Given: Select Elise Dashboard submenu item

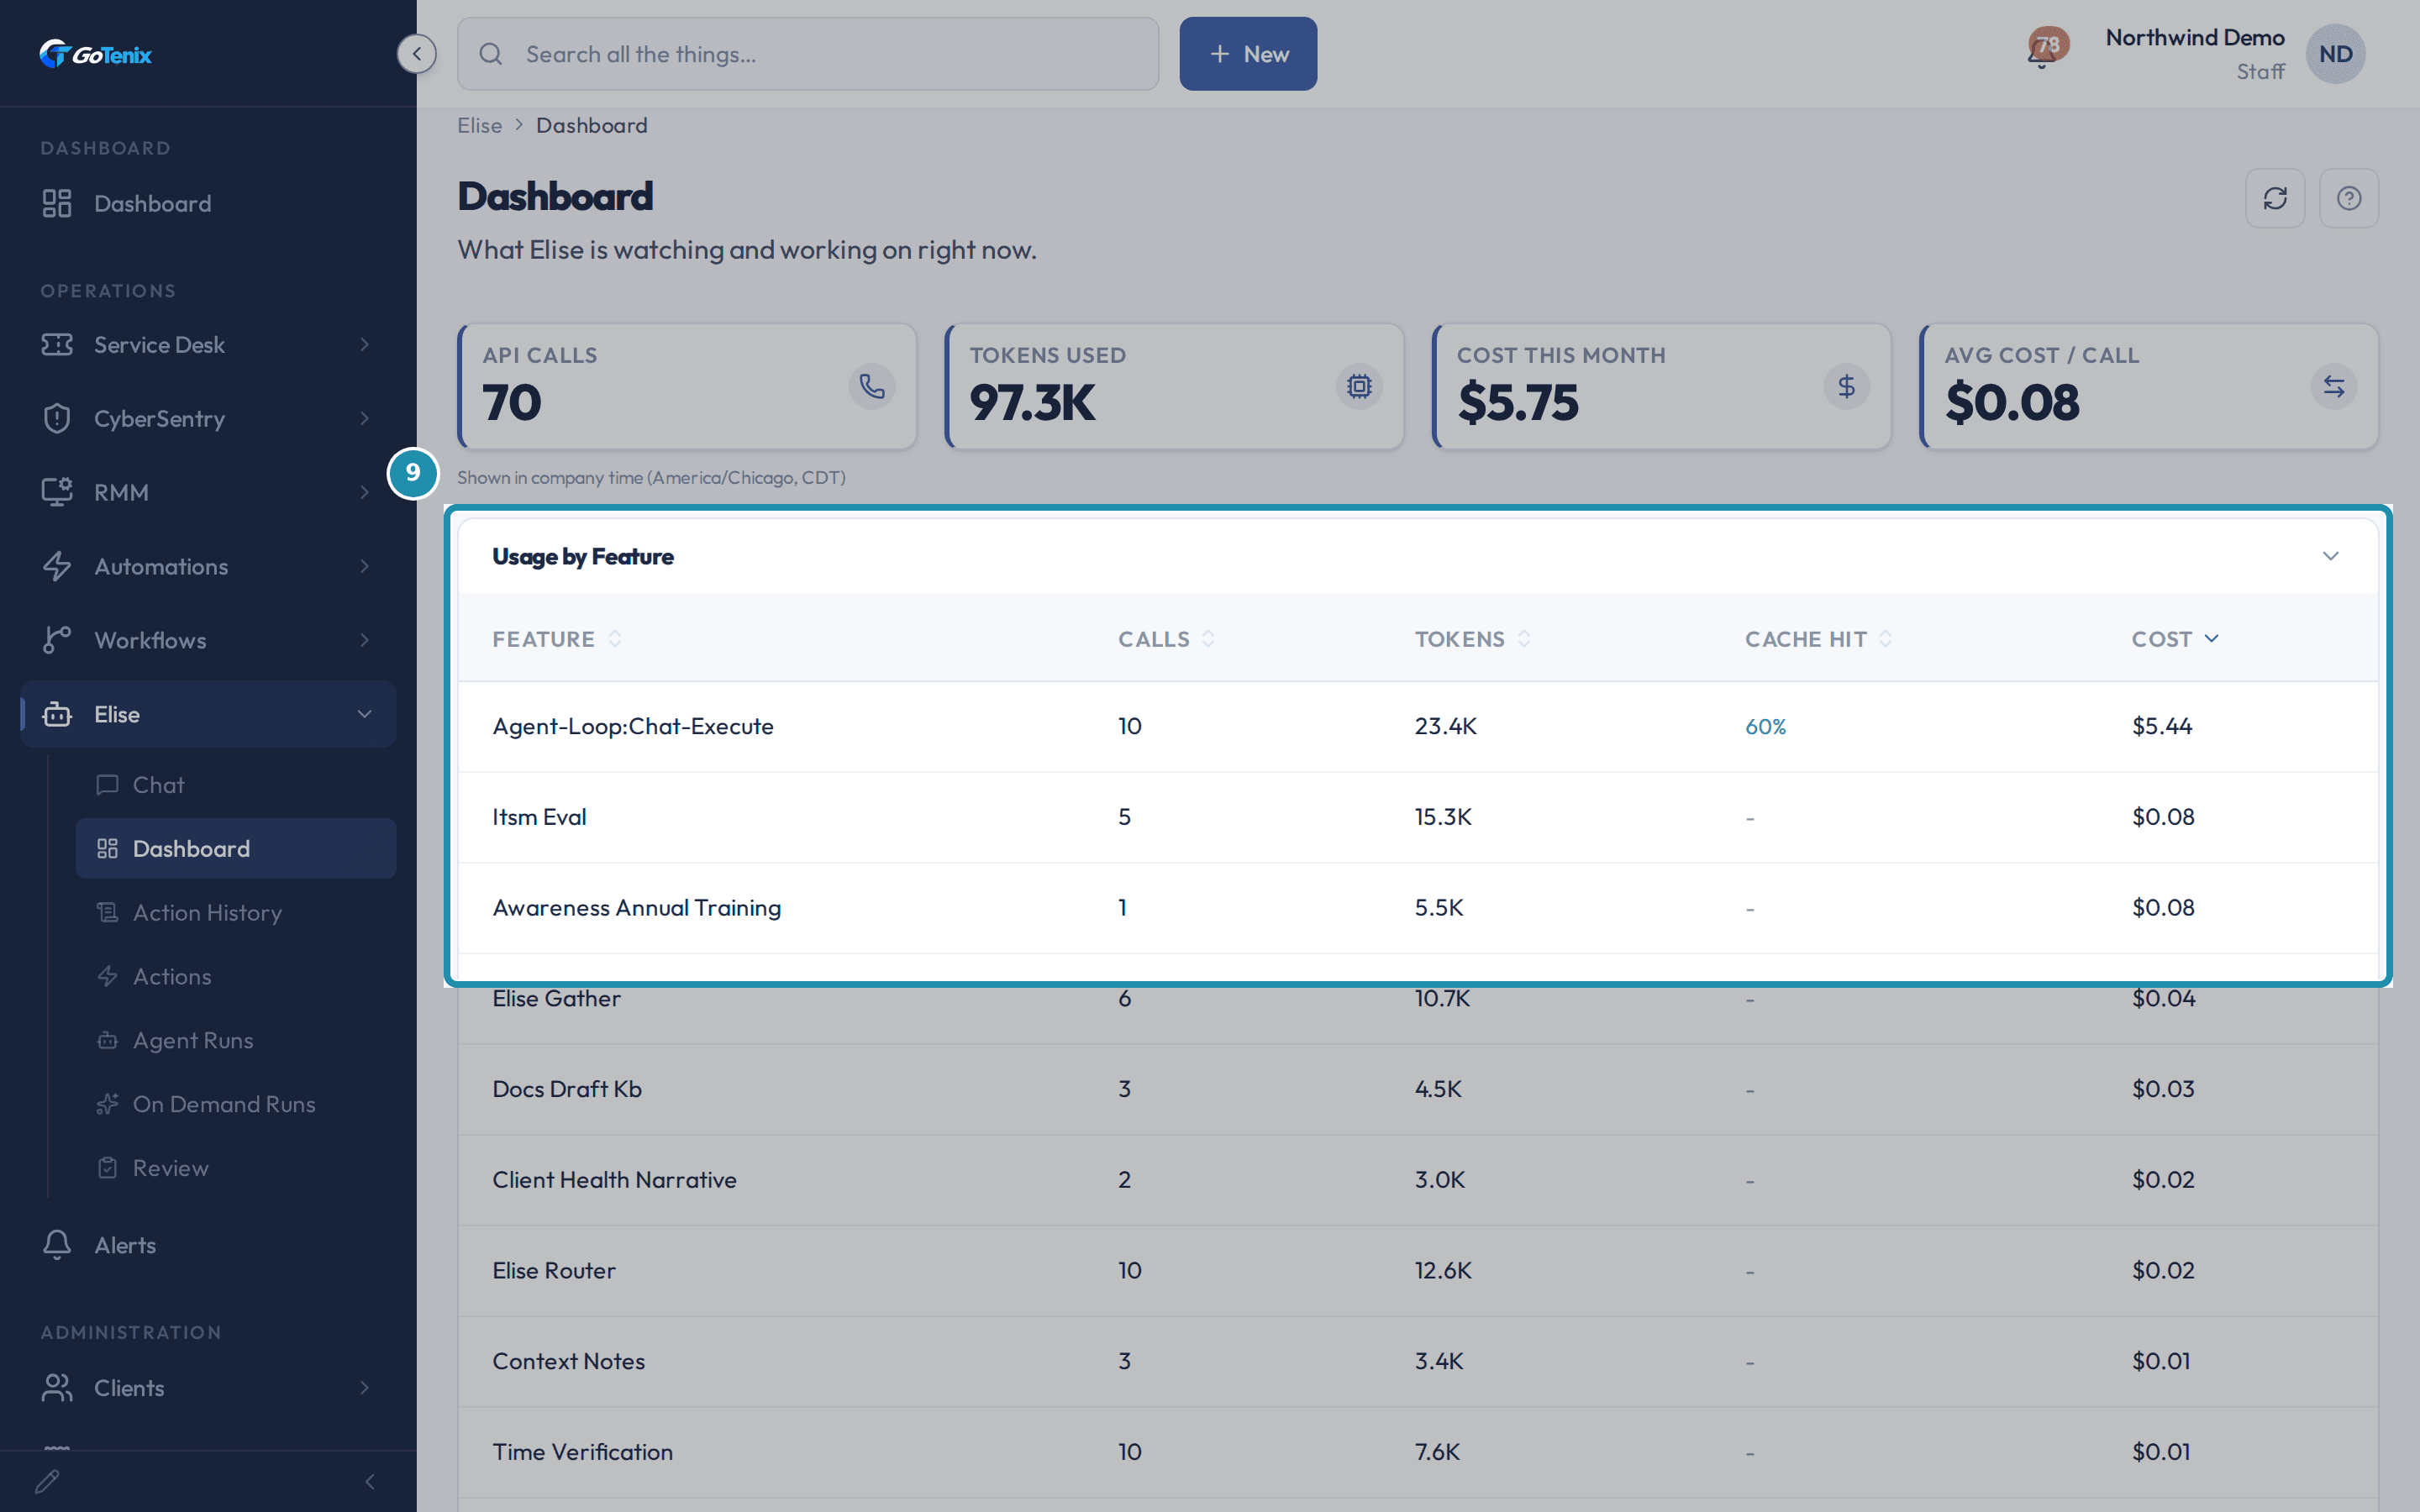Looking at the screenshot, I should click(236, 849).
